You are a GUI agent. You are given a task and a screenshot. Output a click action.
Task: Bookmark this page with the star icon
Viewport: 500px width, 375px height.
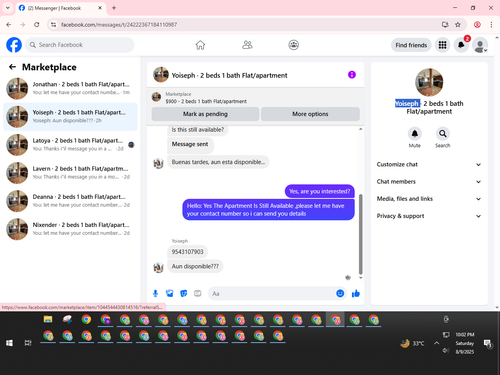pos(458,24)
